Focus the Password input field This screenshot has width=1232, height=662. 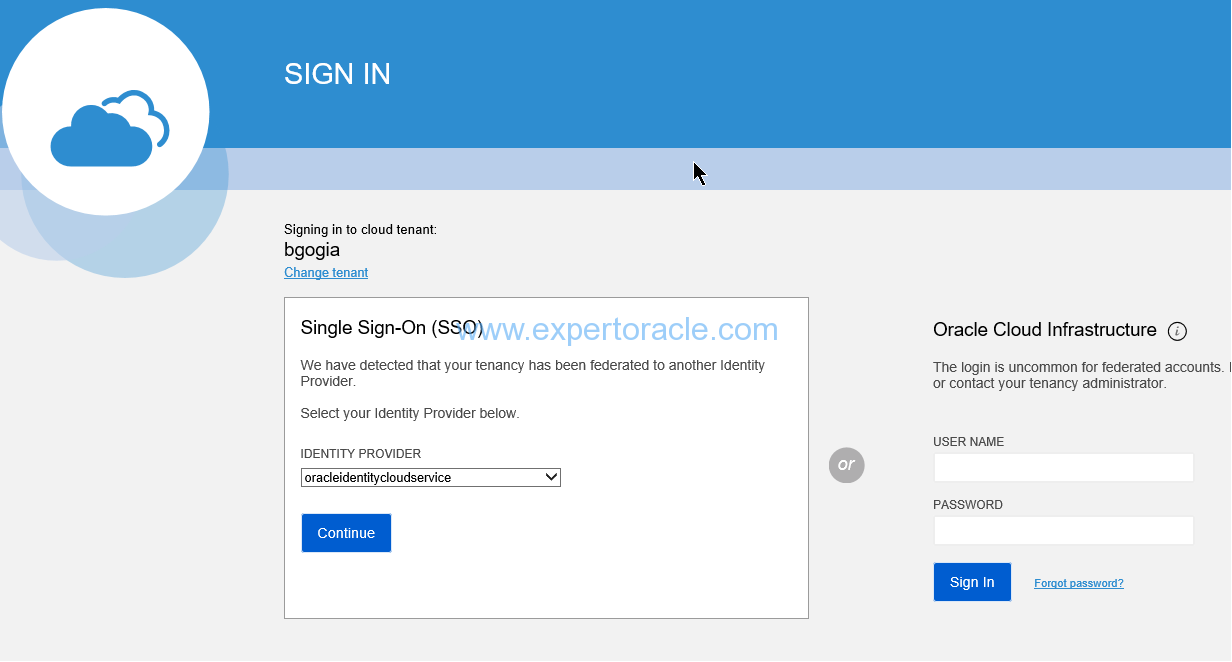point(1064,530)
